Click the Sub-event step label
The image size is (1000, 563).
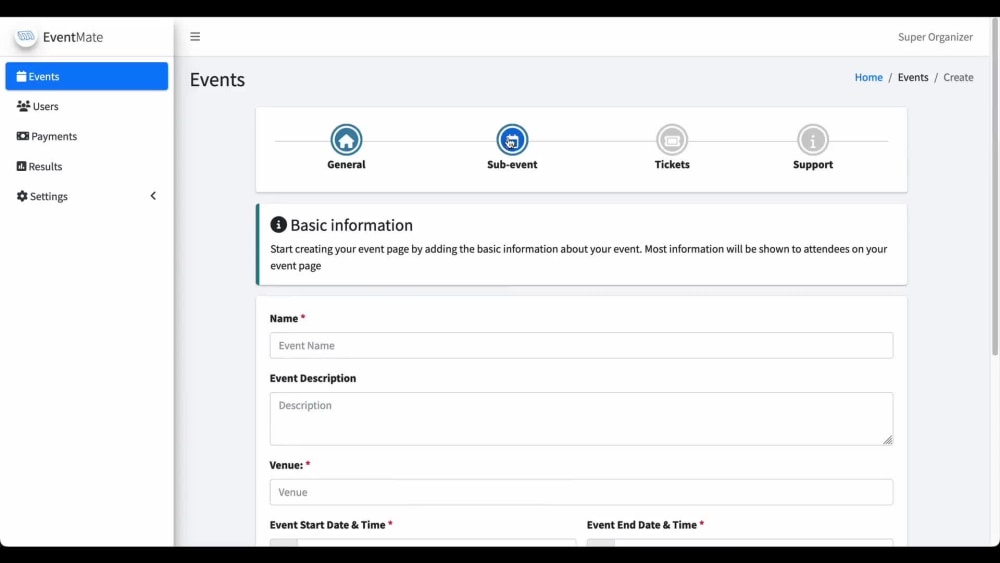(x=512, y=165)
